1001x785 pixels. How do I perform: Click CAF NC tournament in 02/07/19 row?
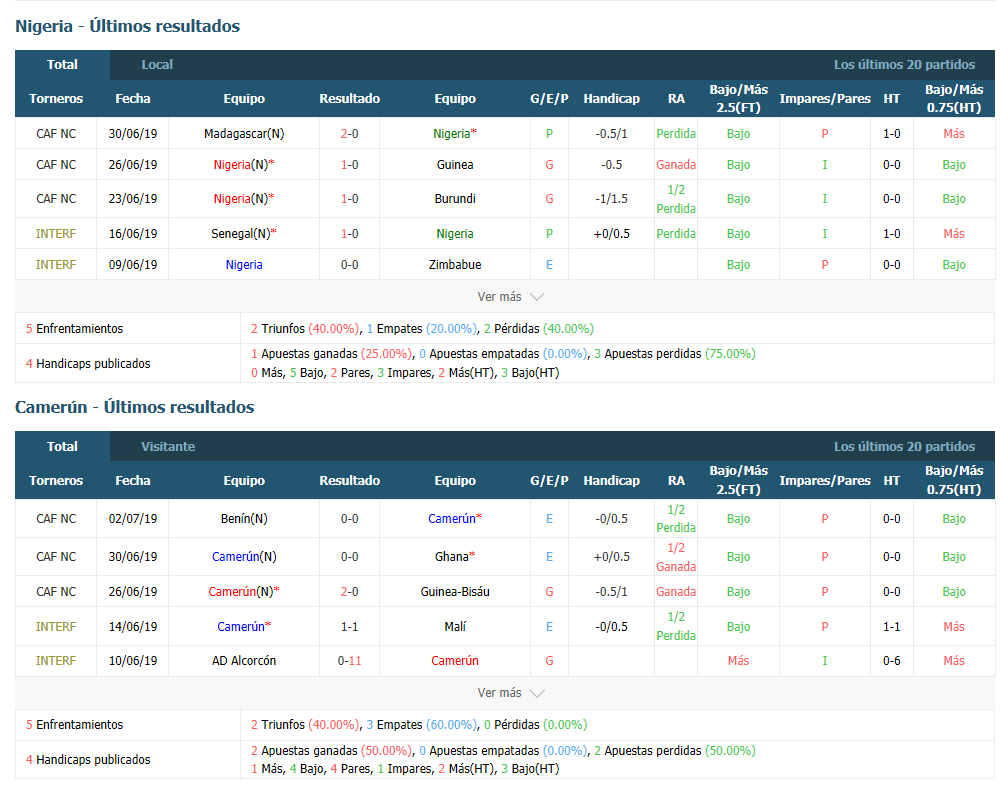56,518
